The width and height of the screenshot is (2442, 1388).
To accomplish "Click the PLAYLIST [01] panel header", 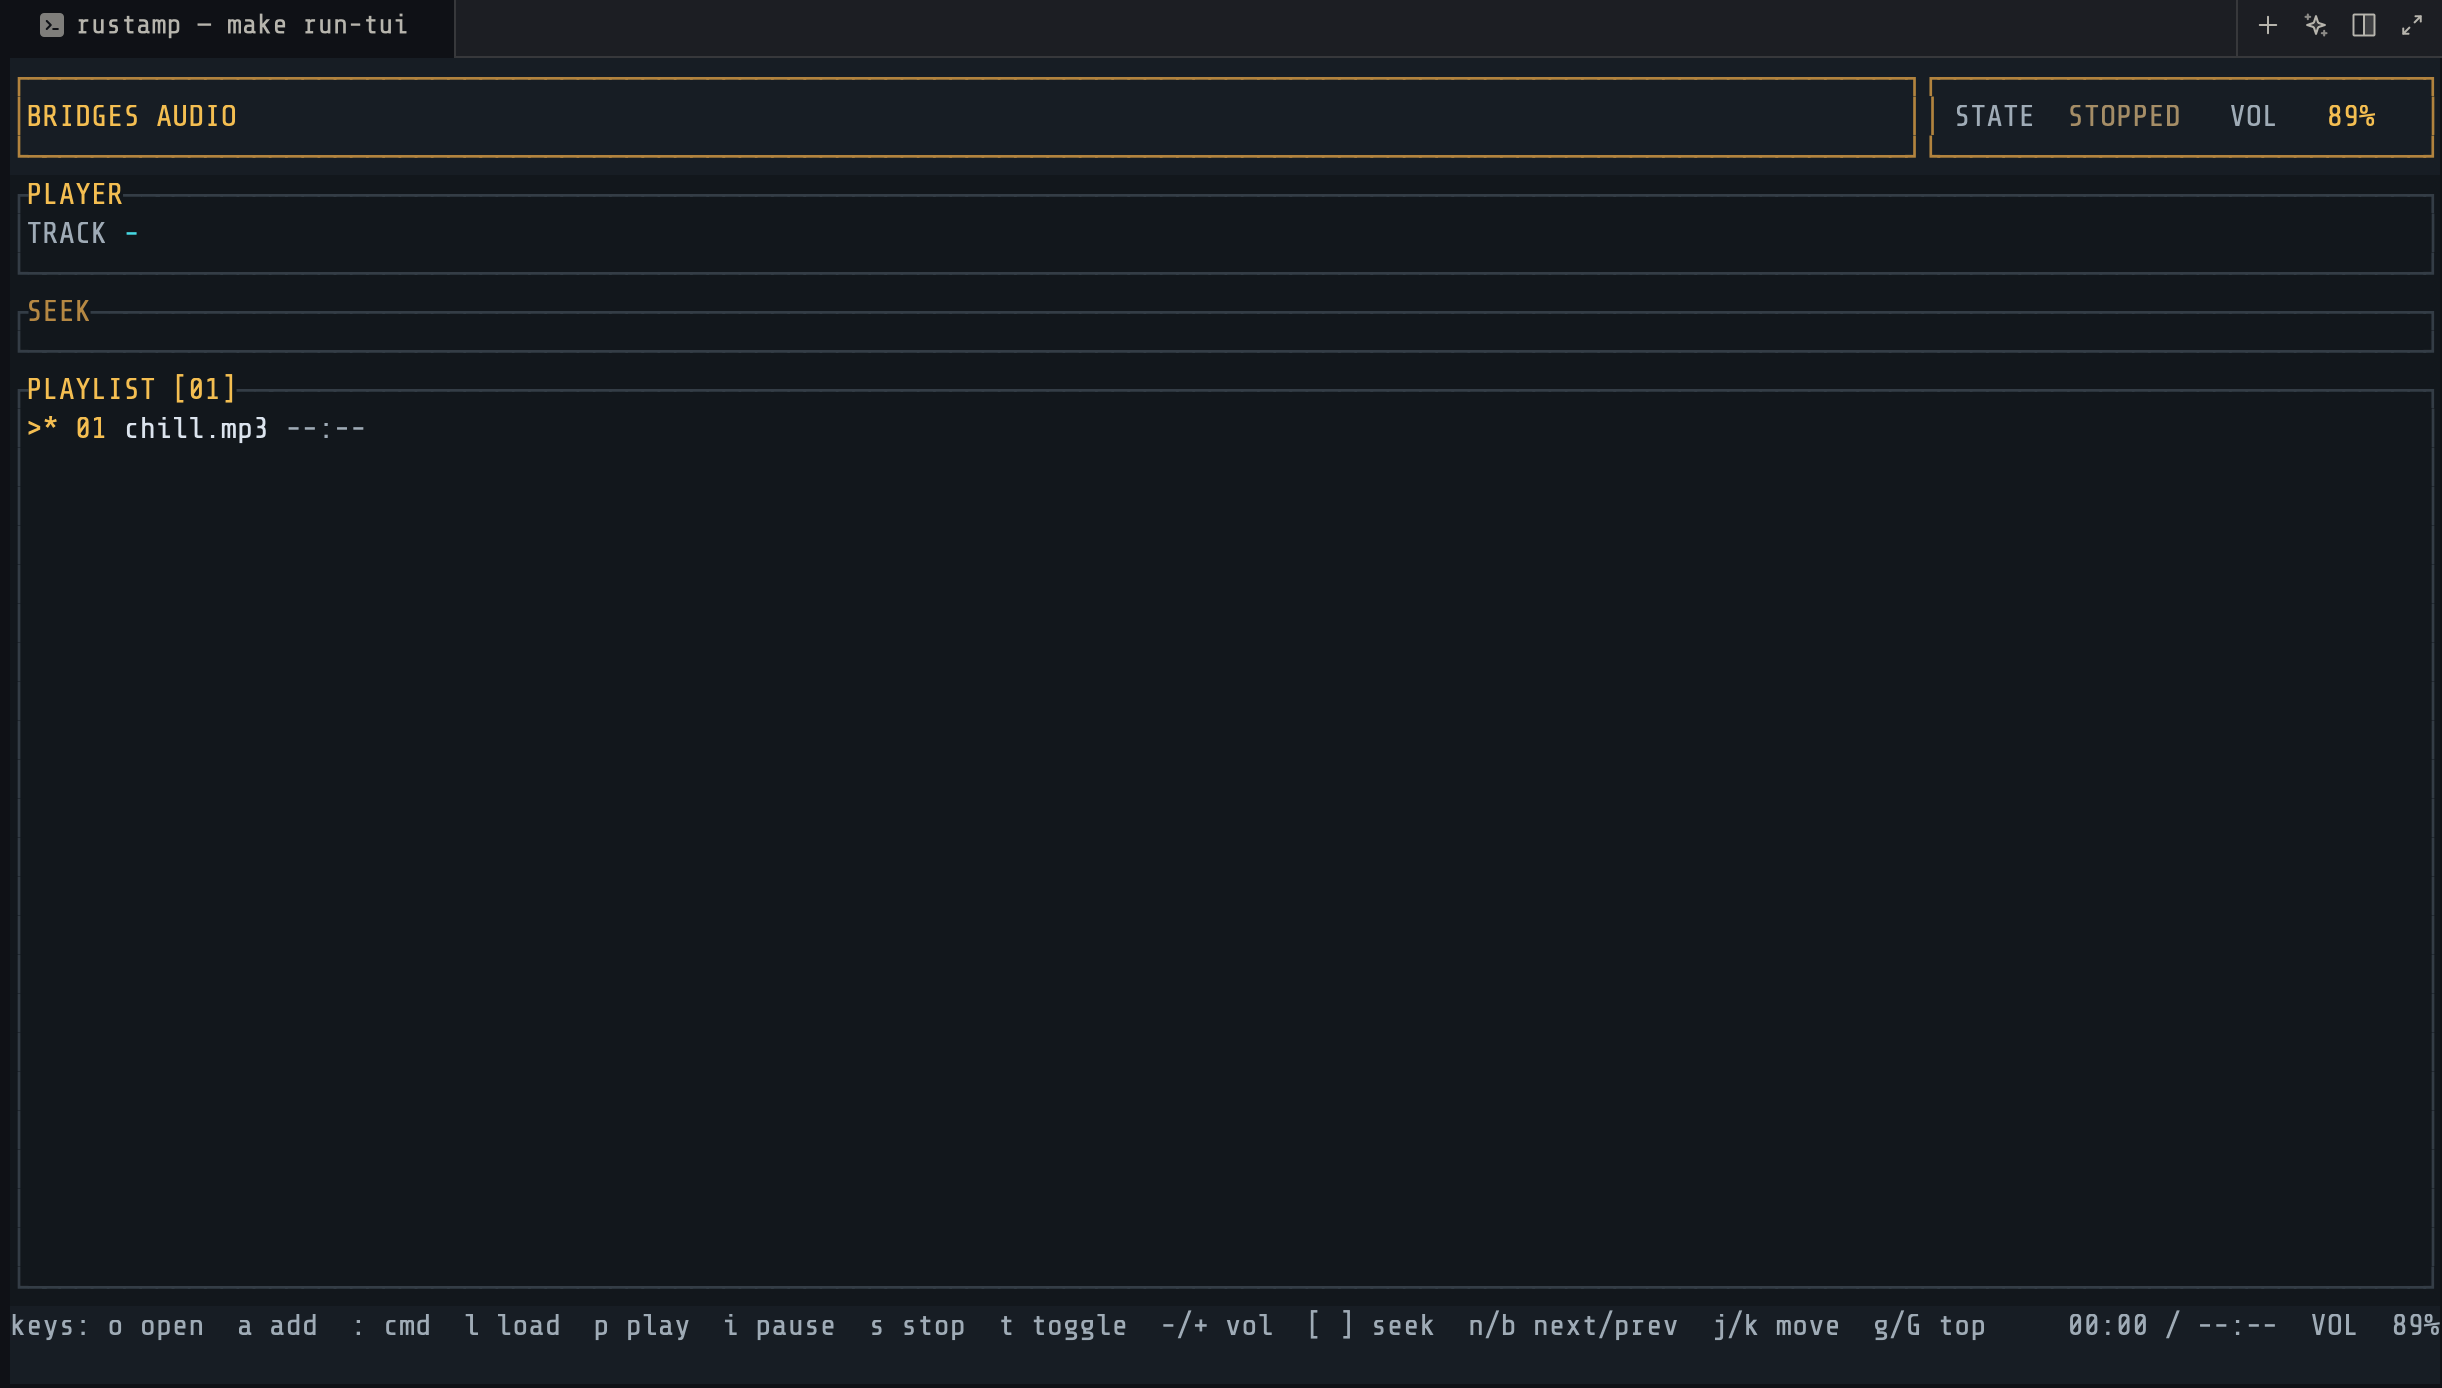I will point(131,389).
